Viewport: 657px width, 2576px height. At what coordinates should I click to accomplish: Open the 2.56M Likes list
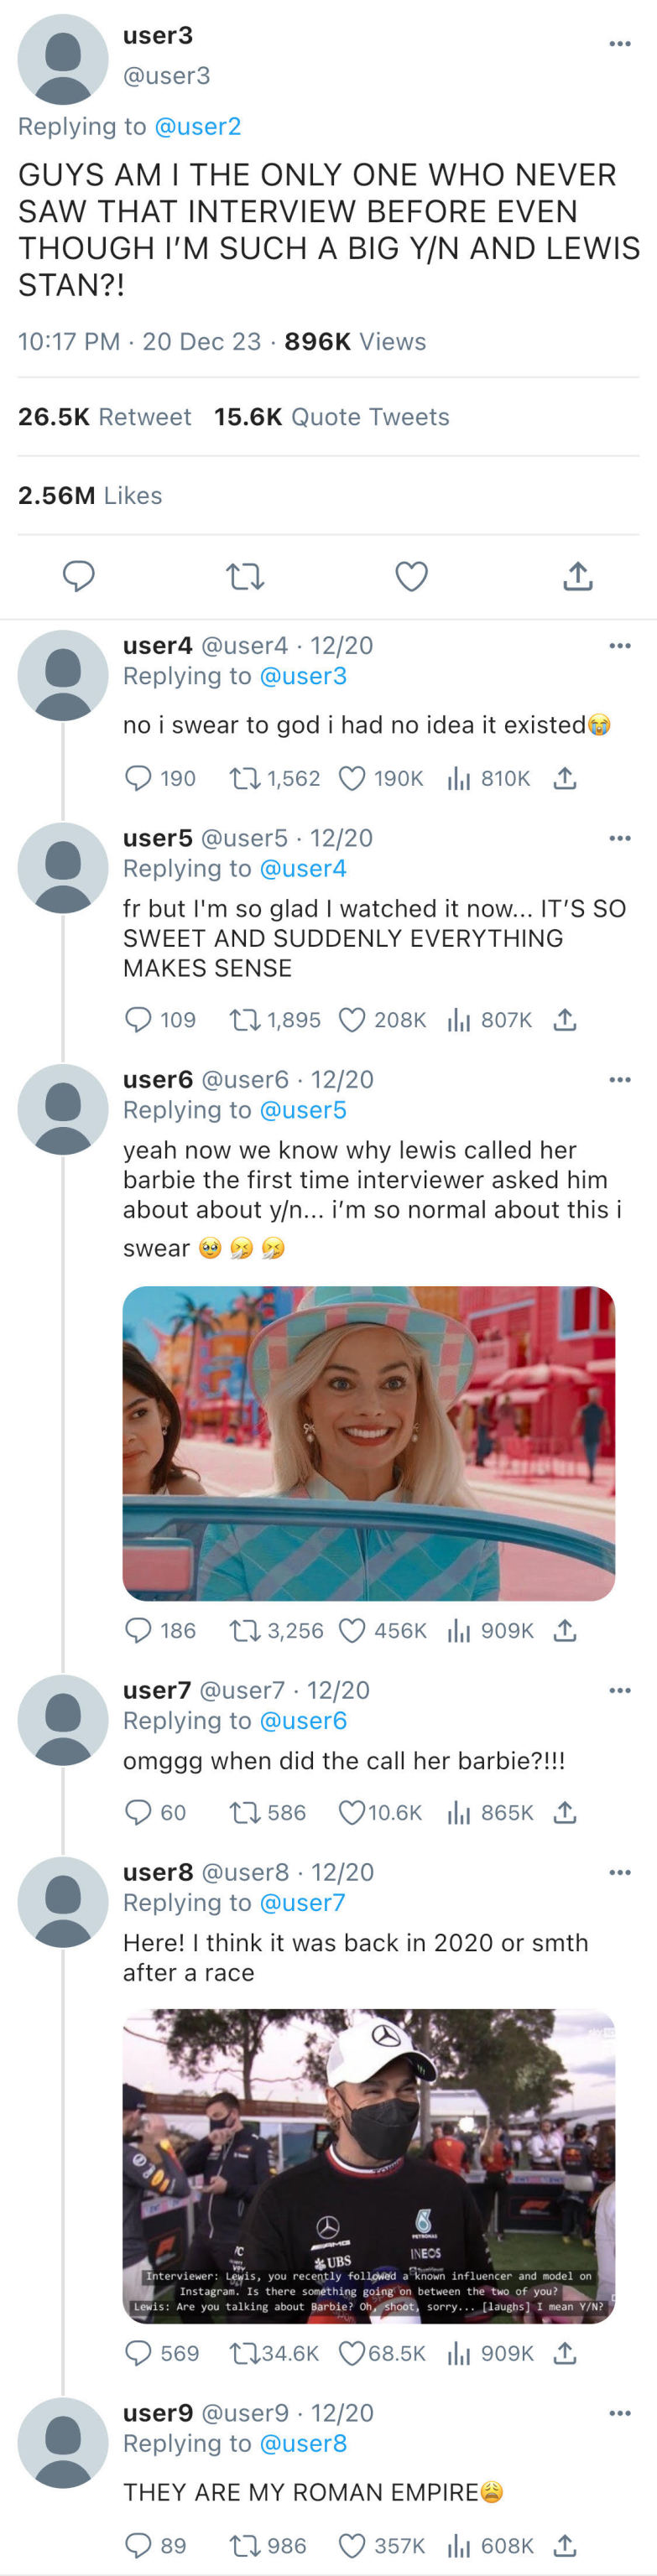[x=90, y=495]
